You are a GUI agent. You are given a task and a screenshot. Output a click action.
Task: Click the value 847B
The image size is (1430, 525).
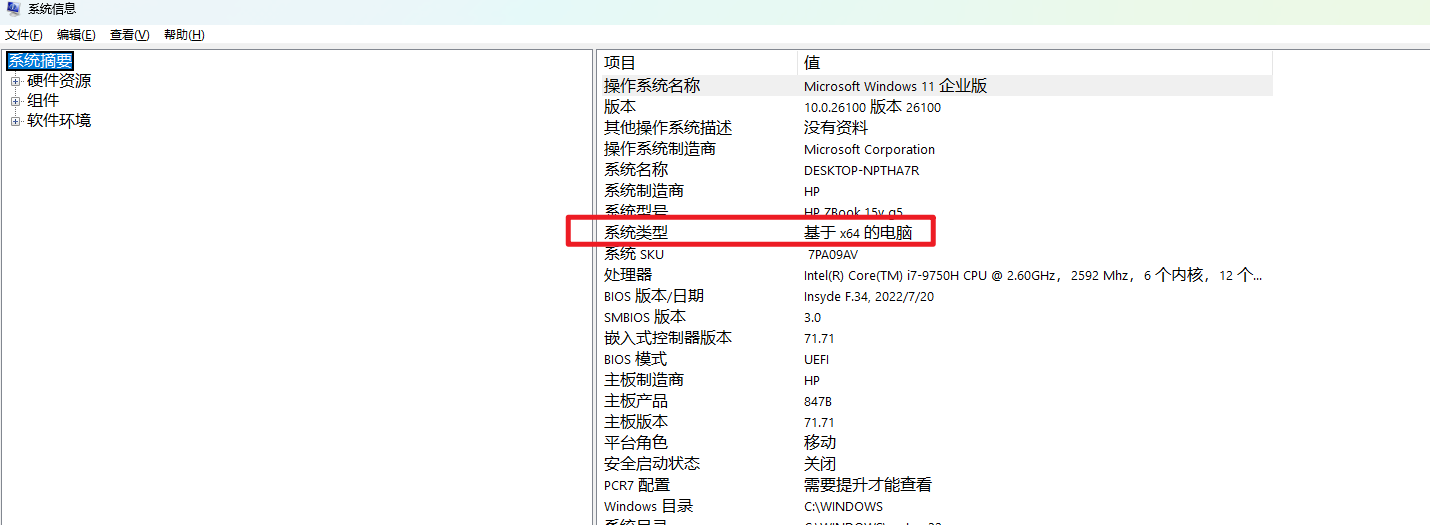pos(820,401)
